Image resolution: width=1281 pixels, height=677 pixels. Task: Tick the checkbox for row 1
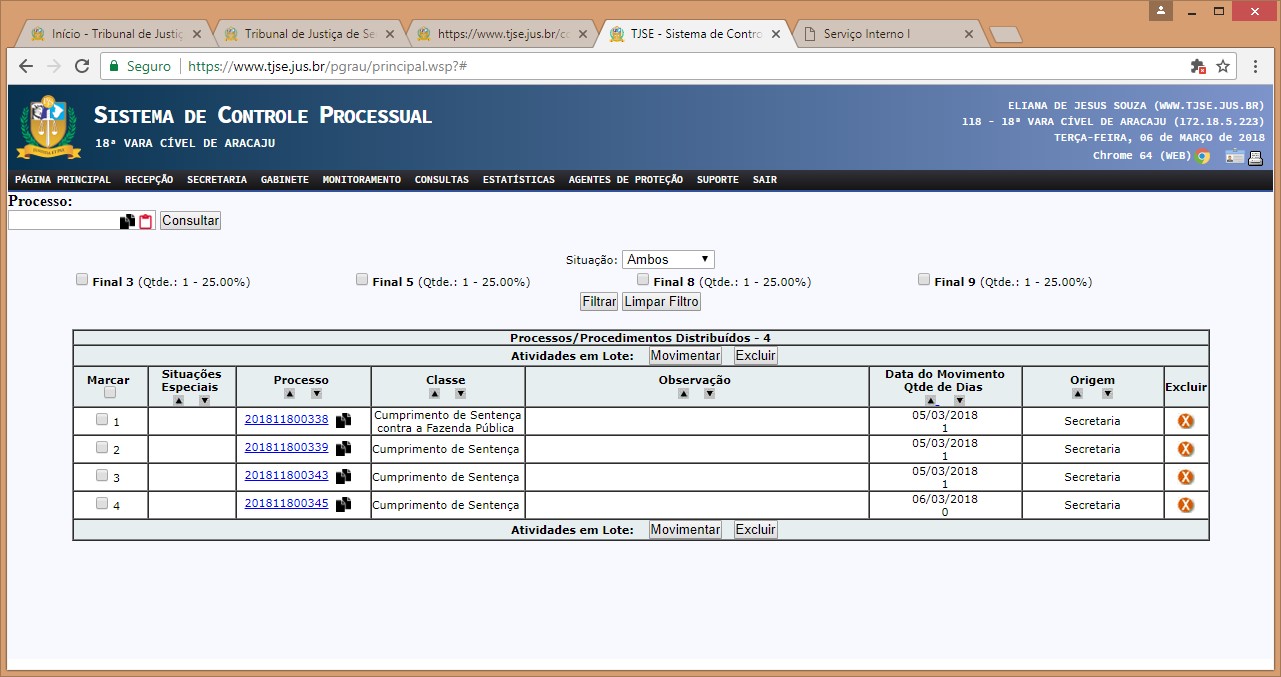click(102, 420)
